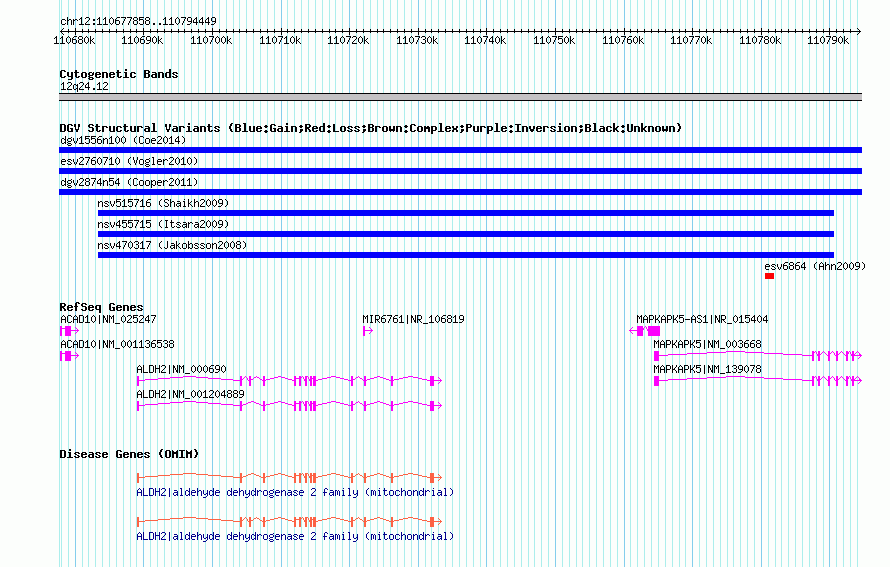This screenshot has height=567, width=890.
Task: Click the red esv6864 loss variant marker
Action: [769, 276]
